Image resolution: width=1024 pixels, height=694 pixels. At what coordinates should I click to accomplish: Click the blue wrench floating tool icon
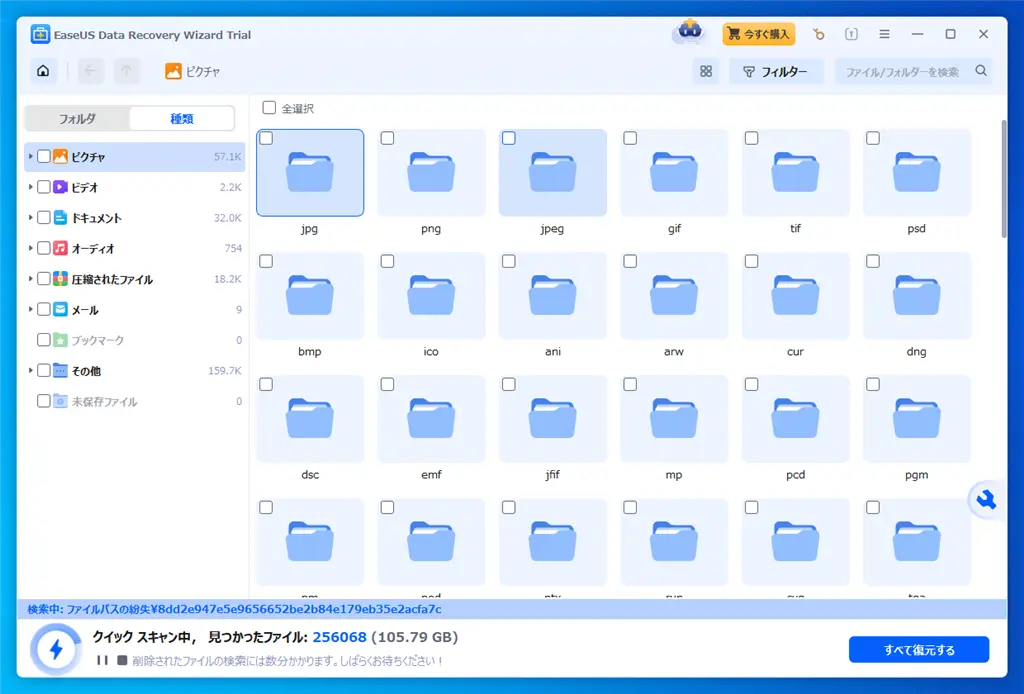(984, 500)
